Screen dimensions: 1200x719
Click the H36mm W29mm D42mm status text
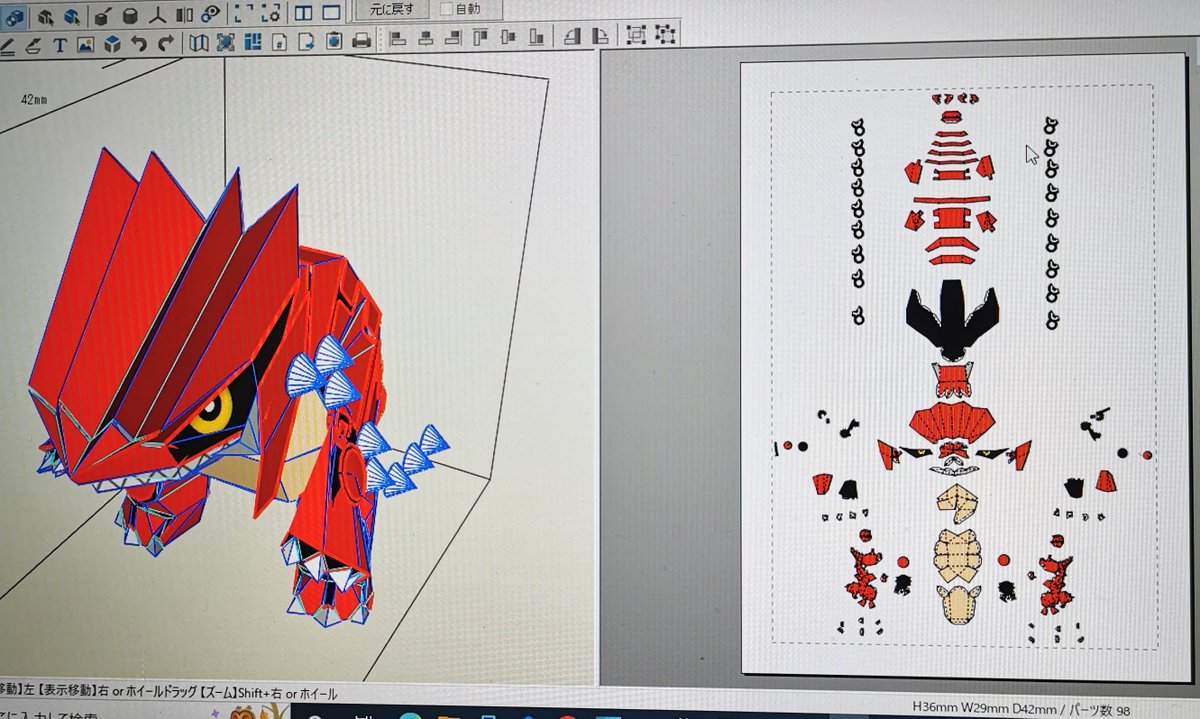(x=987, y=710)
